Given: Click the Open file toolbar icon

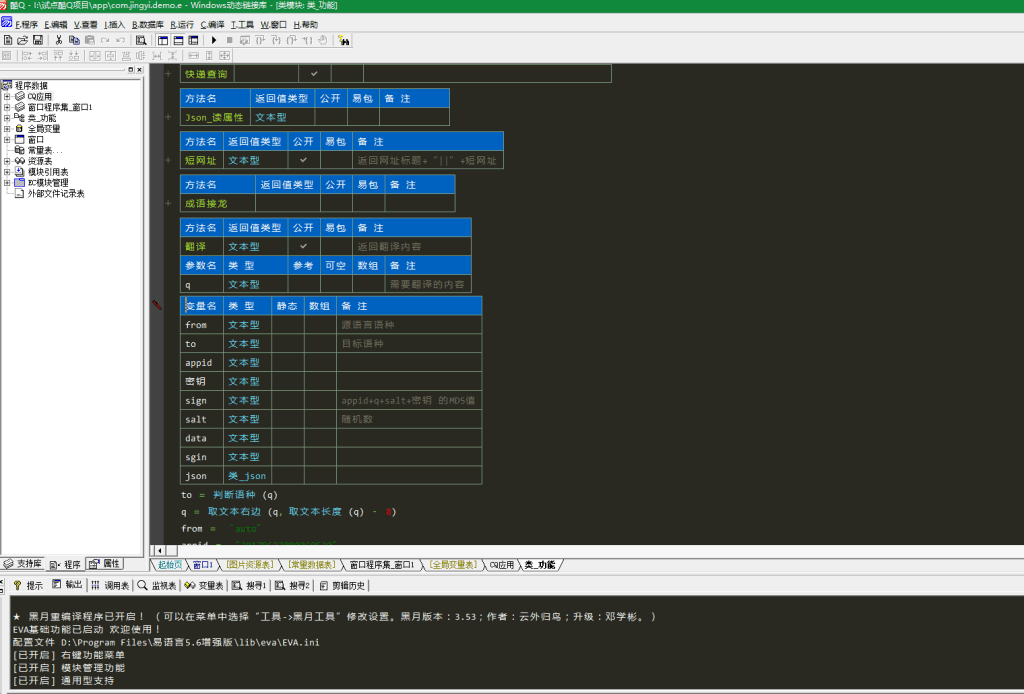Looking at the screenshot, I should tap(23, 40).
